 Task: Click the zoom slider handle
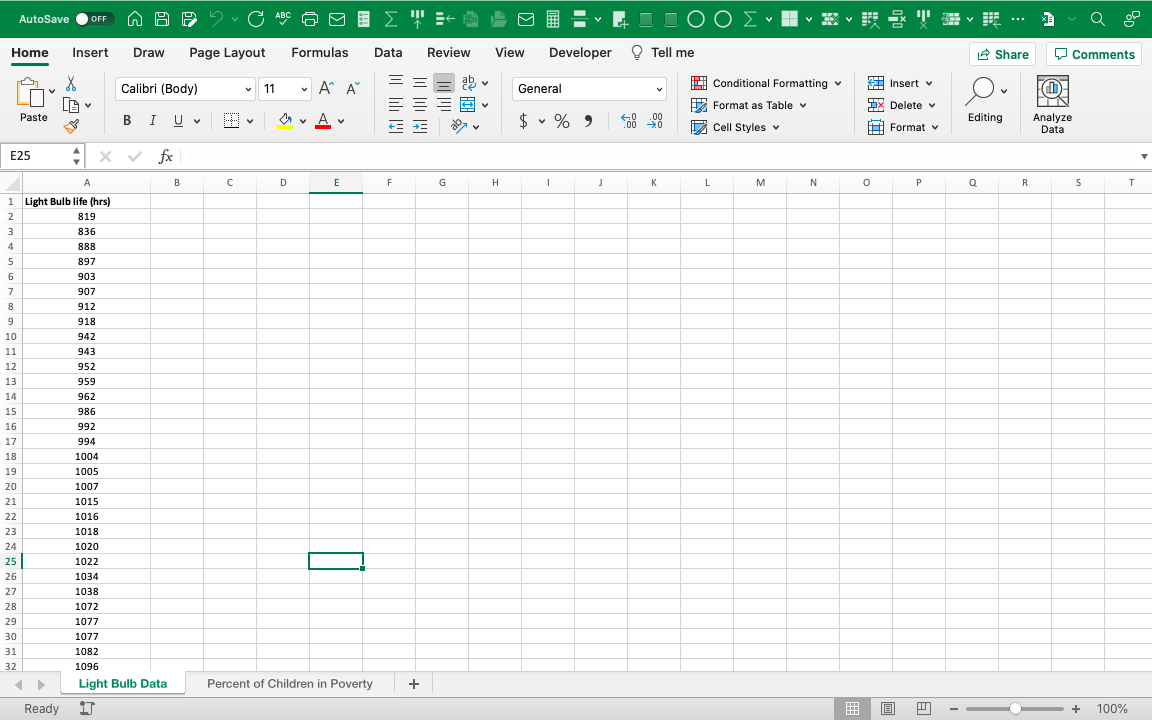(1015, 709)
